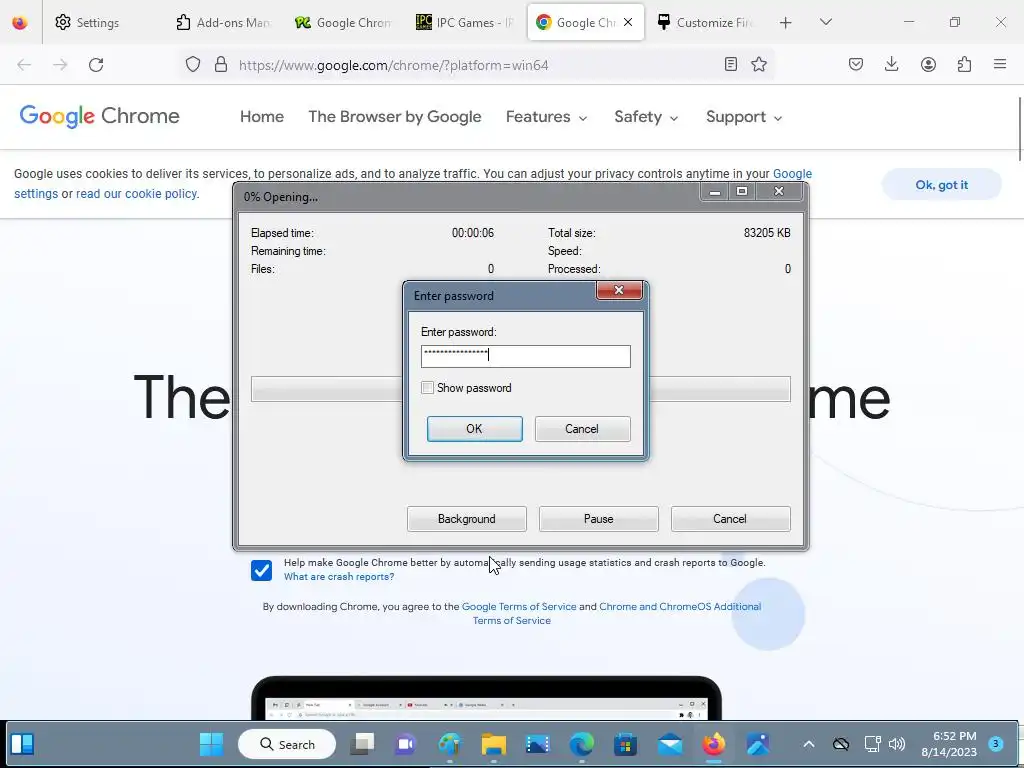1024x768 pixels.
Task: Click the page vertical scrollbar
Action: [1020, 129]
